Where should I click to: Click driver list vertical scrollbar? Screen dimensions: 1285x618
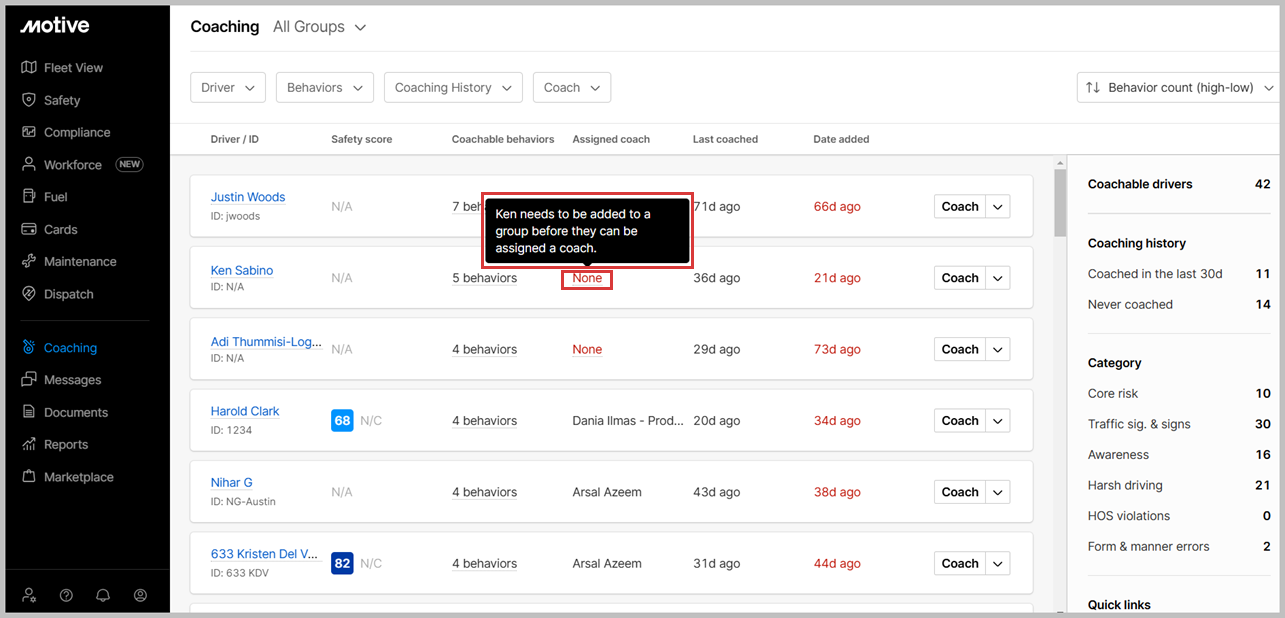[x=1060, y=204]
